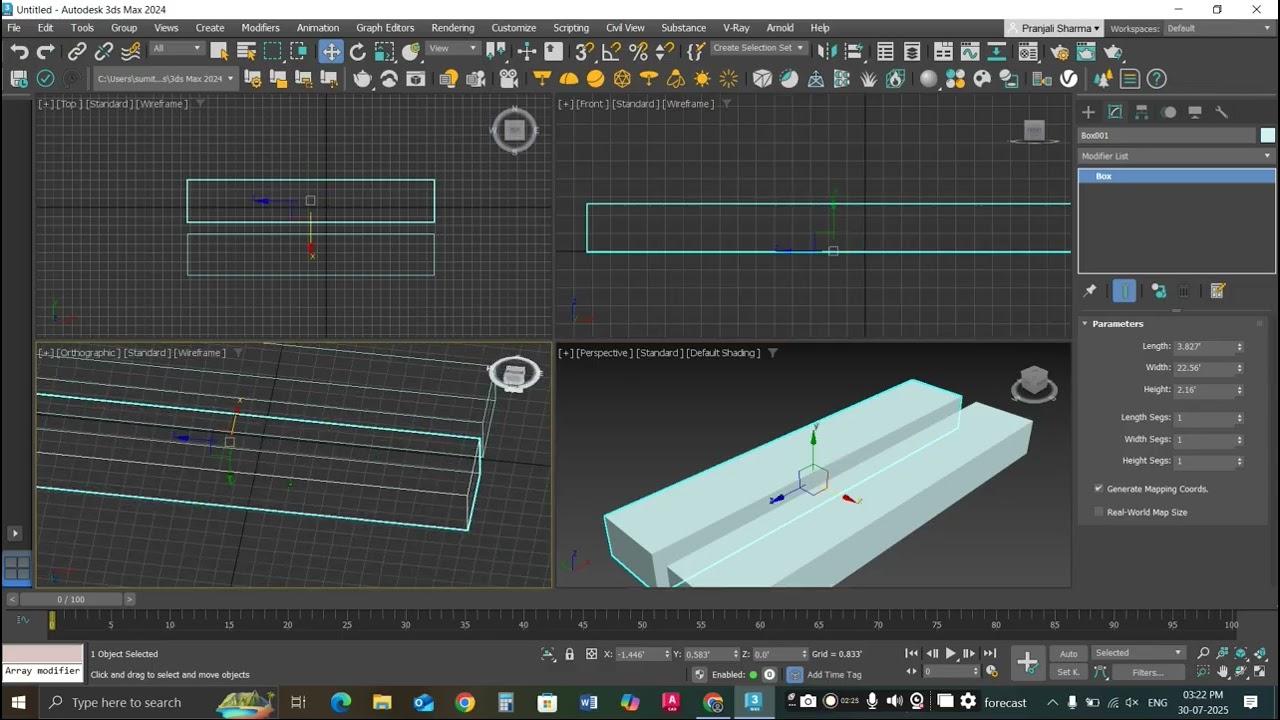The height and width of the screenshot is (720, 1280).
Task: Open key filter Selected dropdown
Action: [x=1139, y=653]
